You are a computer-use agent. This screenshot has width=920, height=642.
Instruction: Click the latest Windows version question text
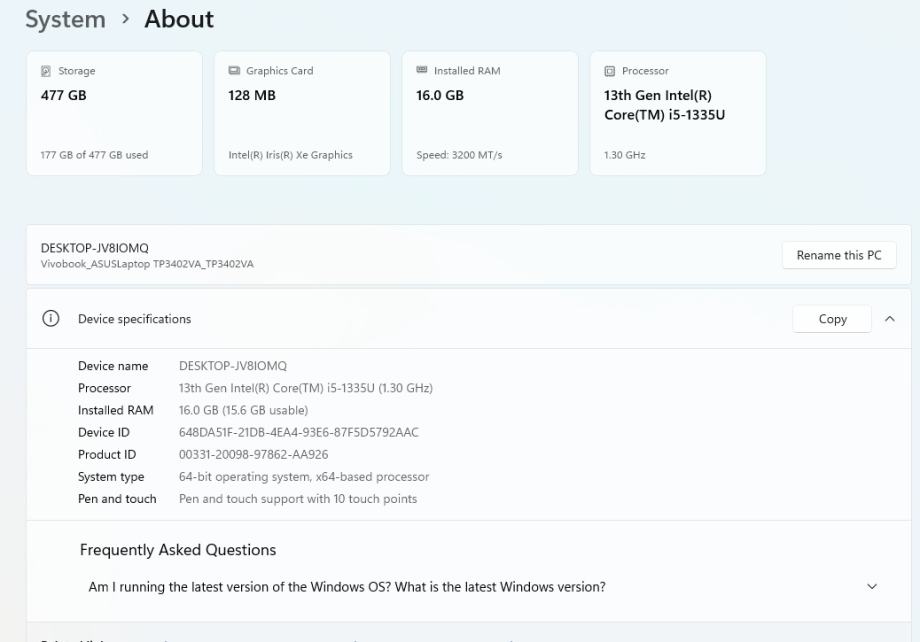(x=347, y=587)
